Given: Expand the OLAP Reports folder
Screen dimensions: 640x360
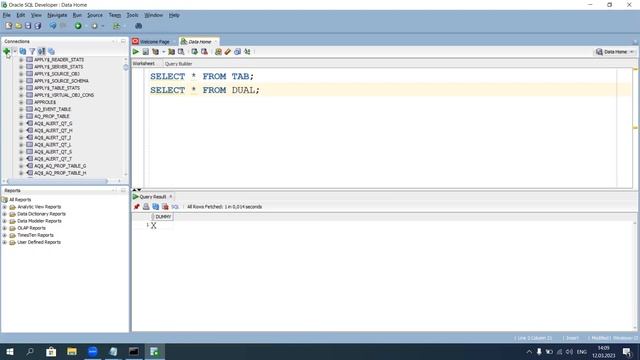Looking at the screenshot, I should coord(5,228).
